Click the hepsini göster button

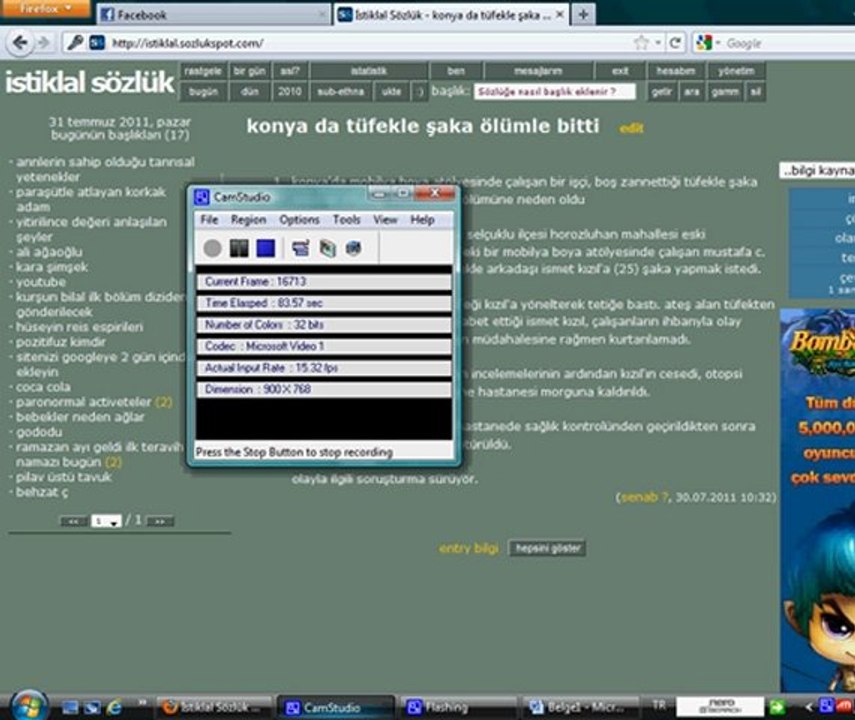pyautogui.click(x=547, y=548)
